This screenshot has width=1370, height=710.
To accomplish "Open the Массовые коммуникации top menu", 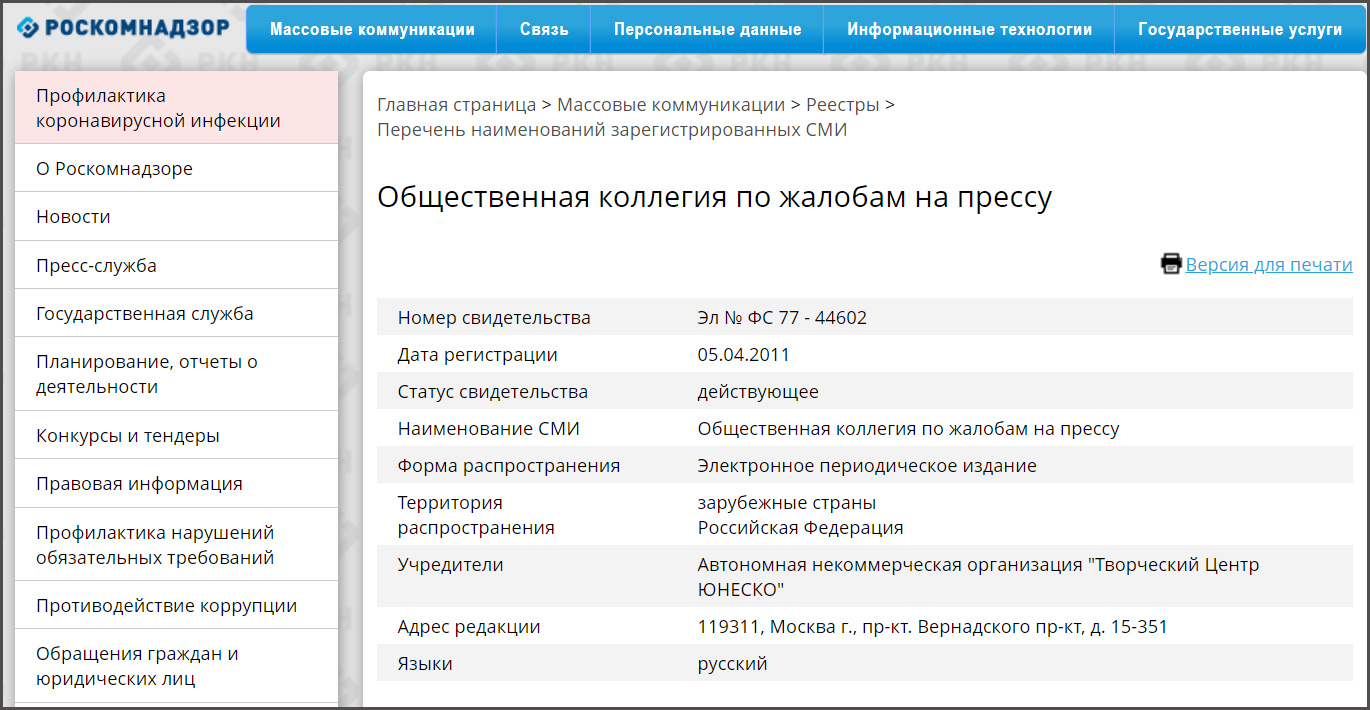I will pos(372,29).
